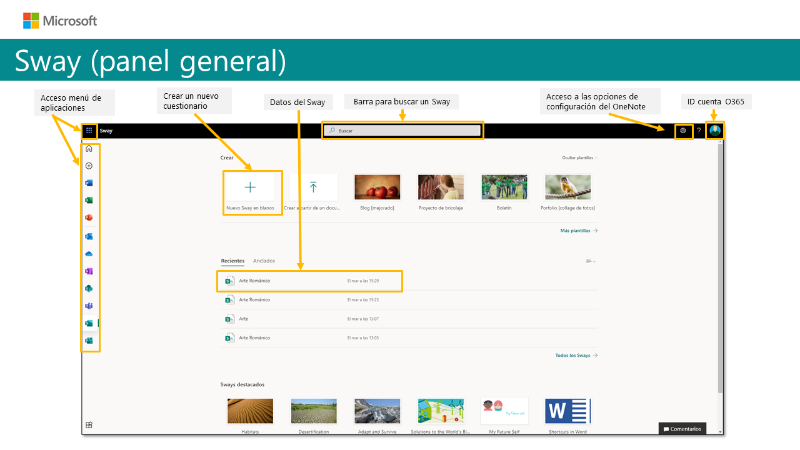Go to Home in the sidebar
800x450 pixels.
[89, 148]
